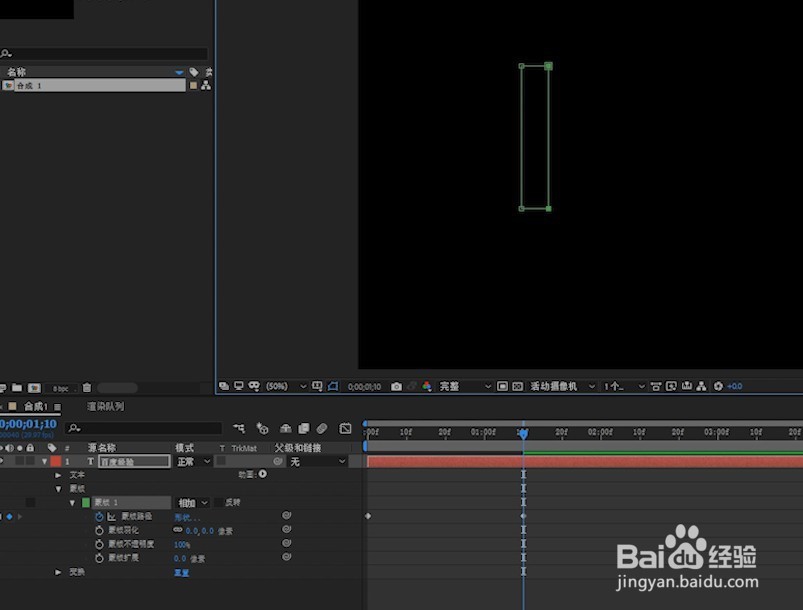
Task: Open the Graph Editor in the timeline
Action: pyautogui.click(x=345, y=428)
